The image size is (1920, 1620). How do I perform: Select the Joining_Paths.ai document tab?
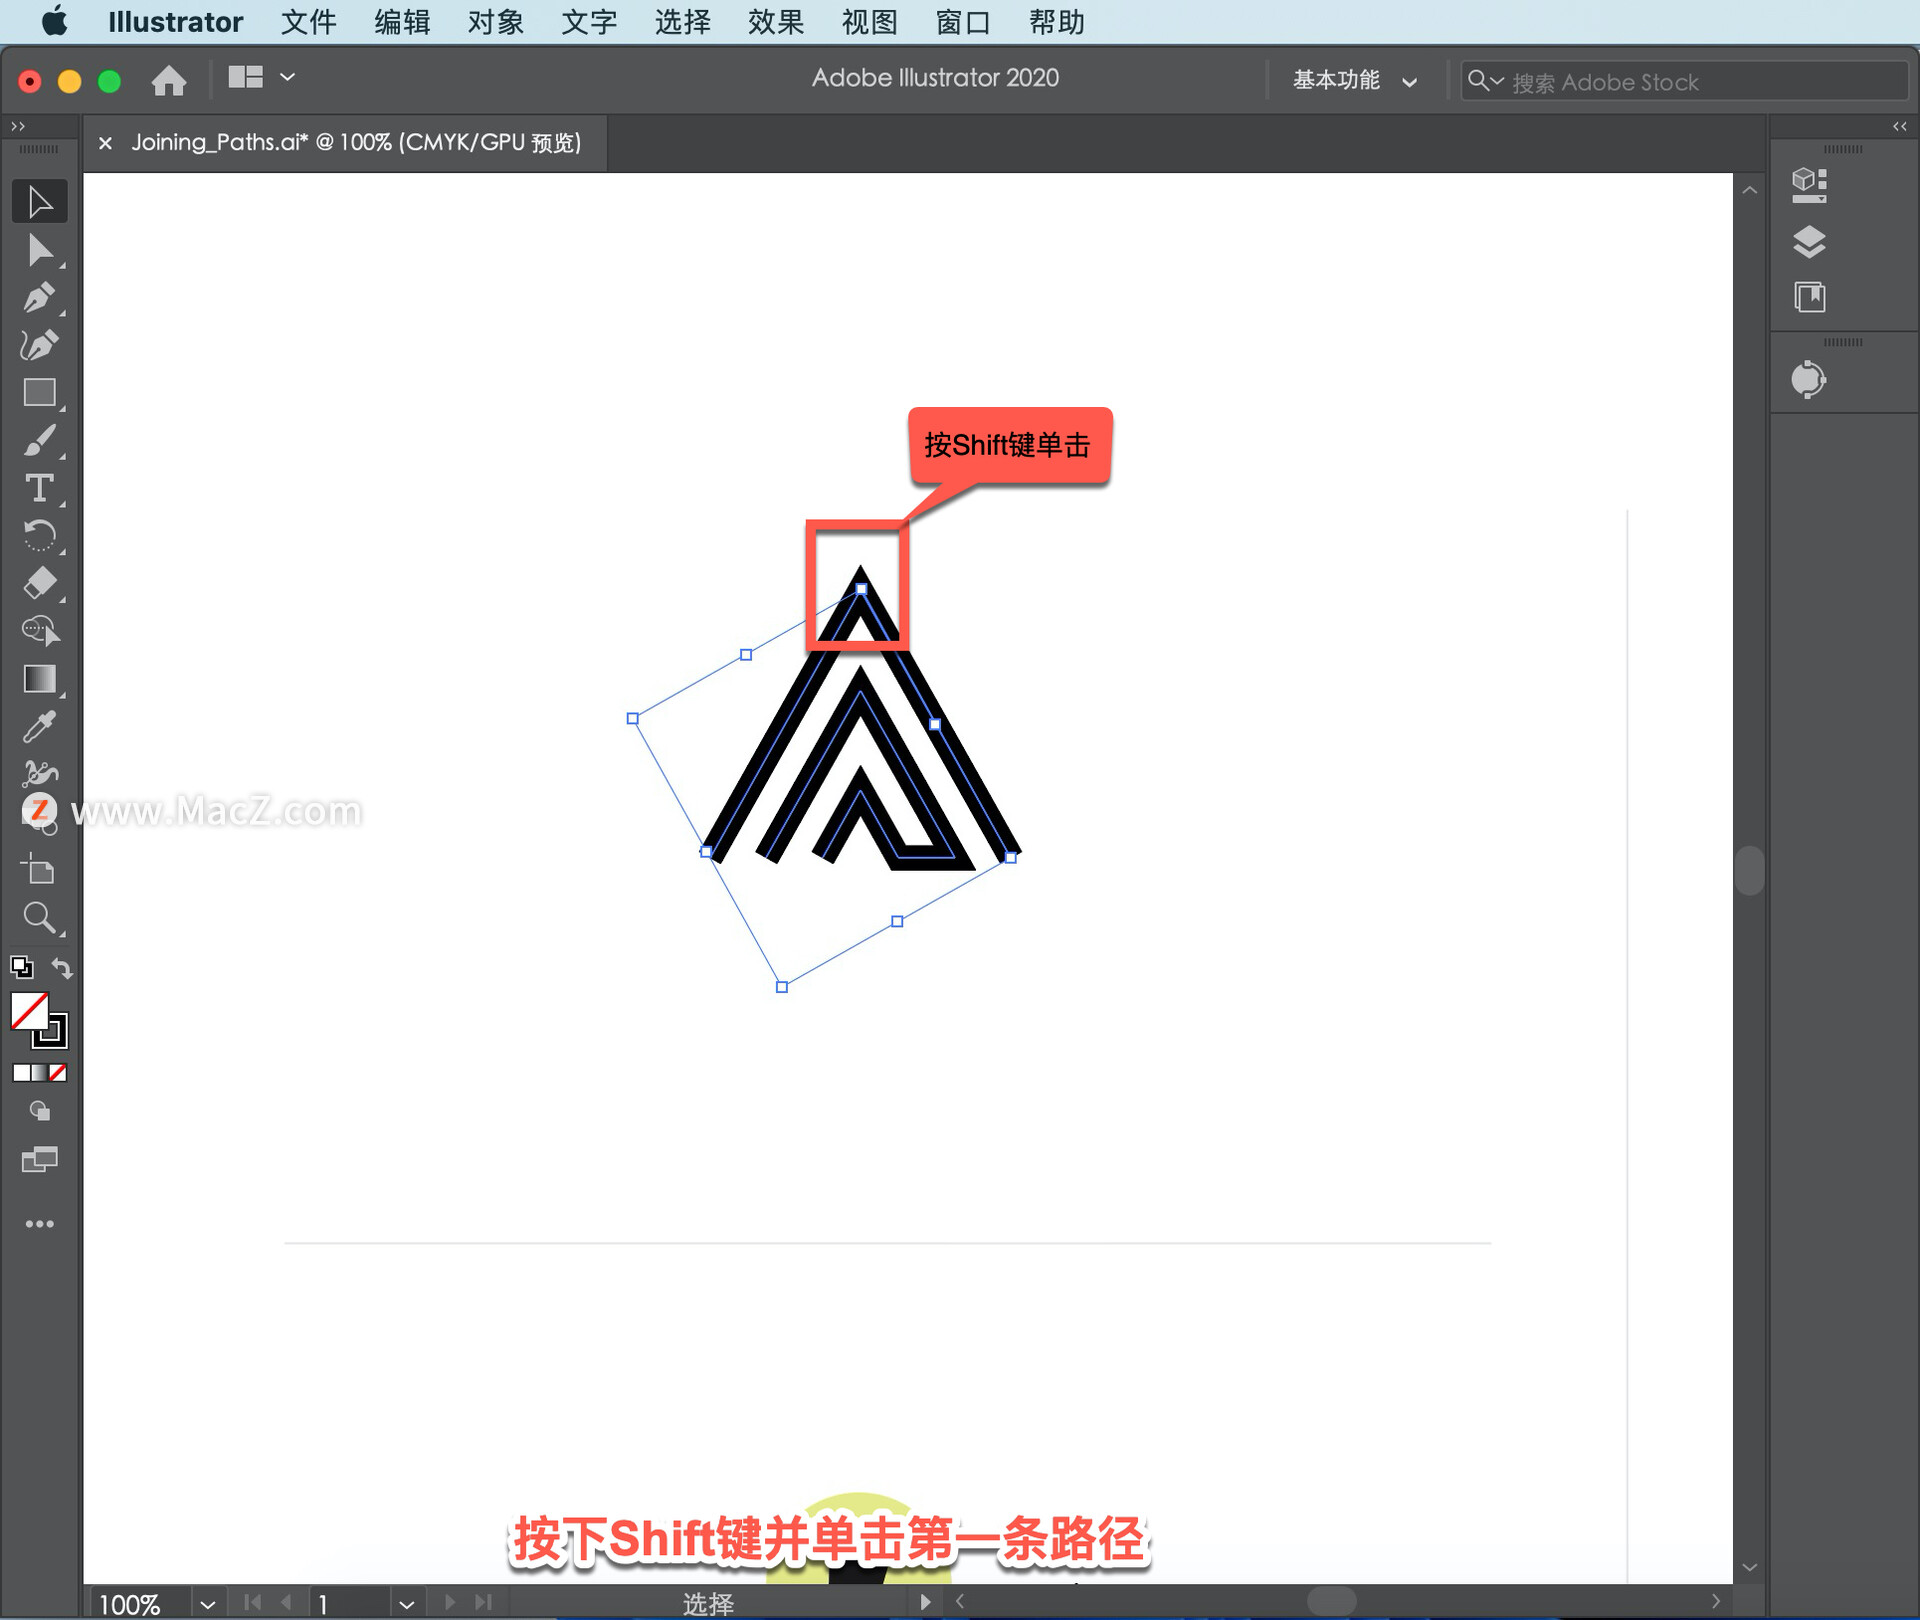(x=356, y=143)
